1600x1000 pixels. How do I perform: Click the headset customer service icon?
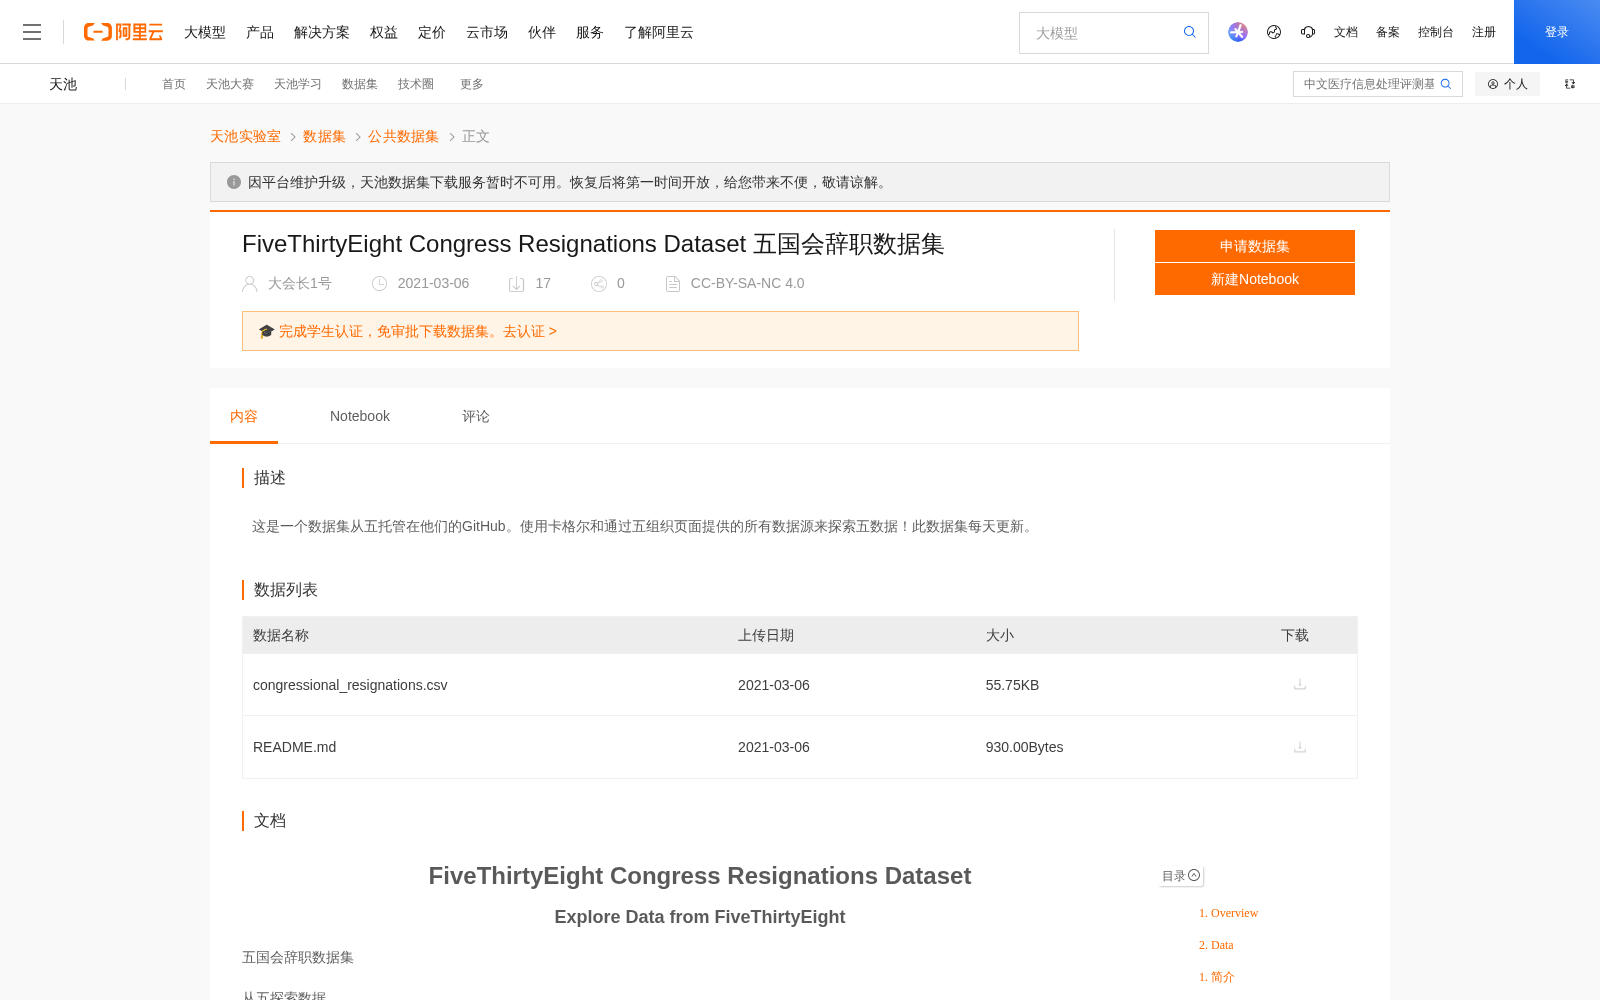click(x=1308, y=32)
